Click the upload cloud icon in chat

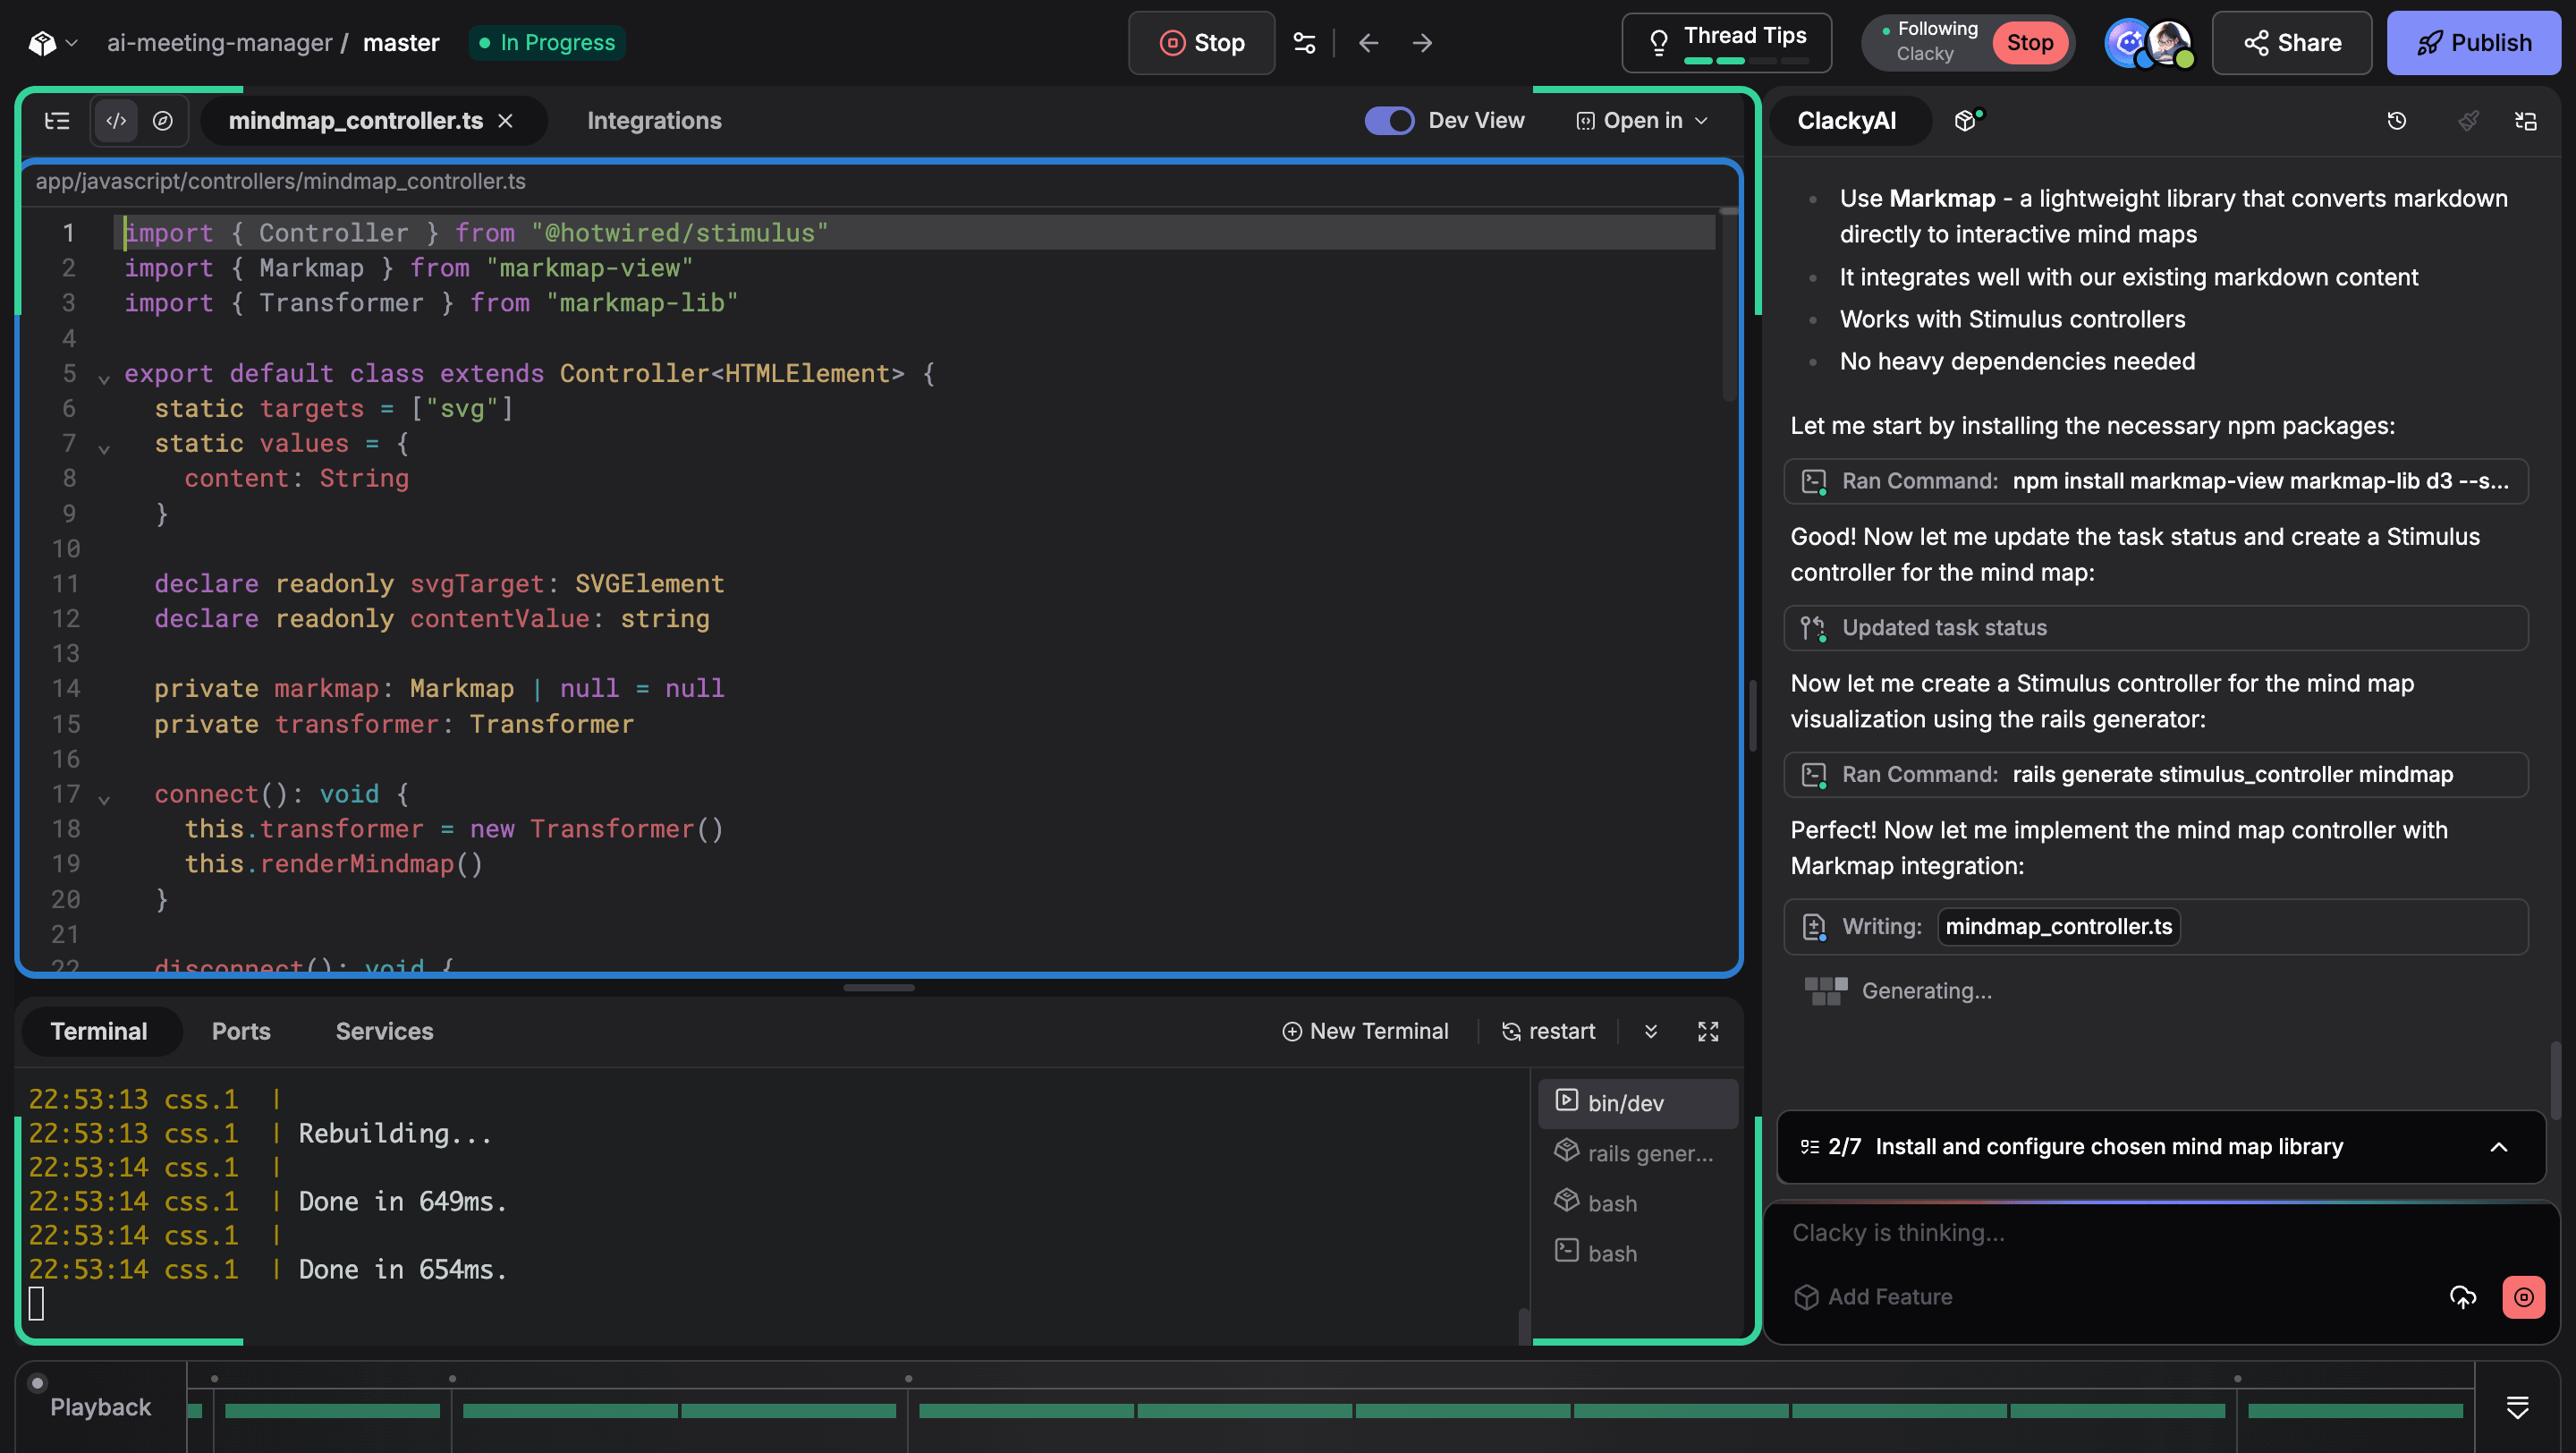[2463, 1297]
